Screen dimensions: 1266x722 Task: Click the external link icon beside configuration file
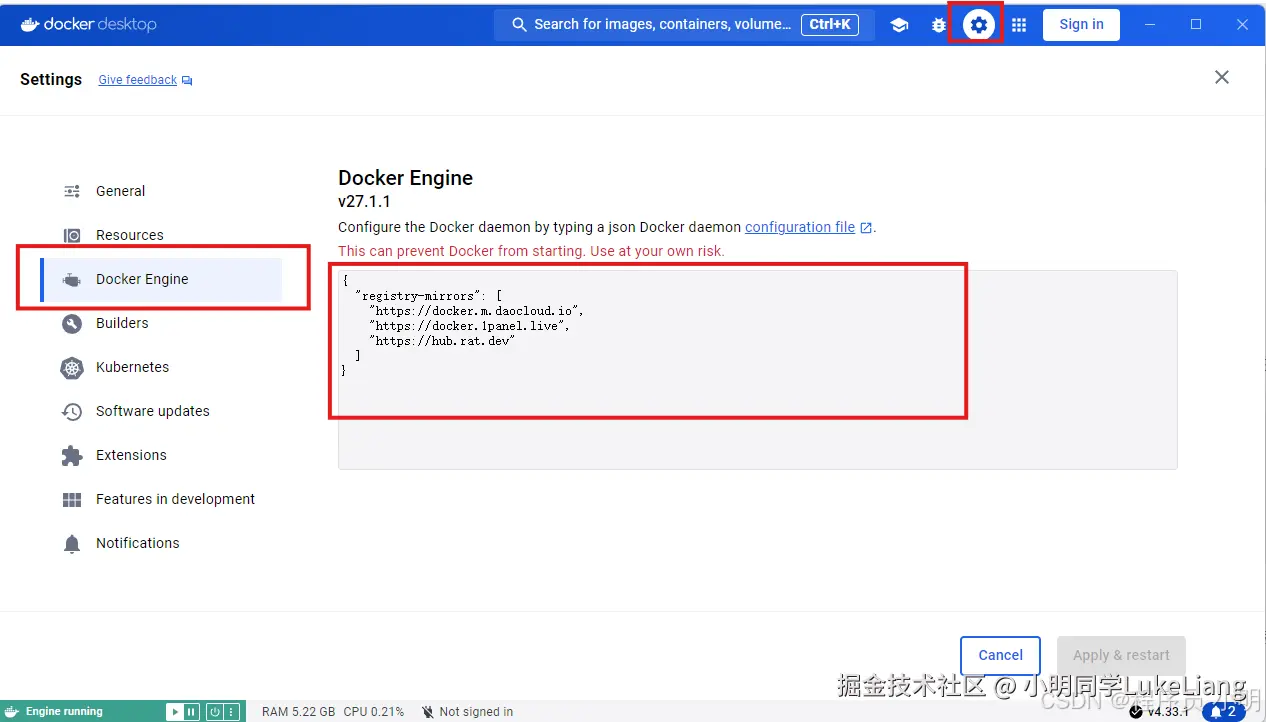click(x=866, y=228)
